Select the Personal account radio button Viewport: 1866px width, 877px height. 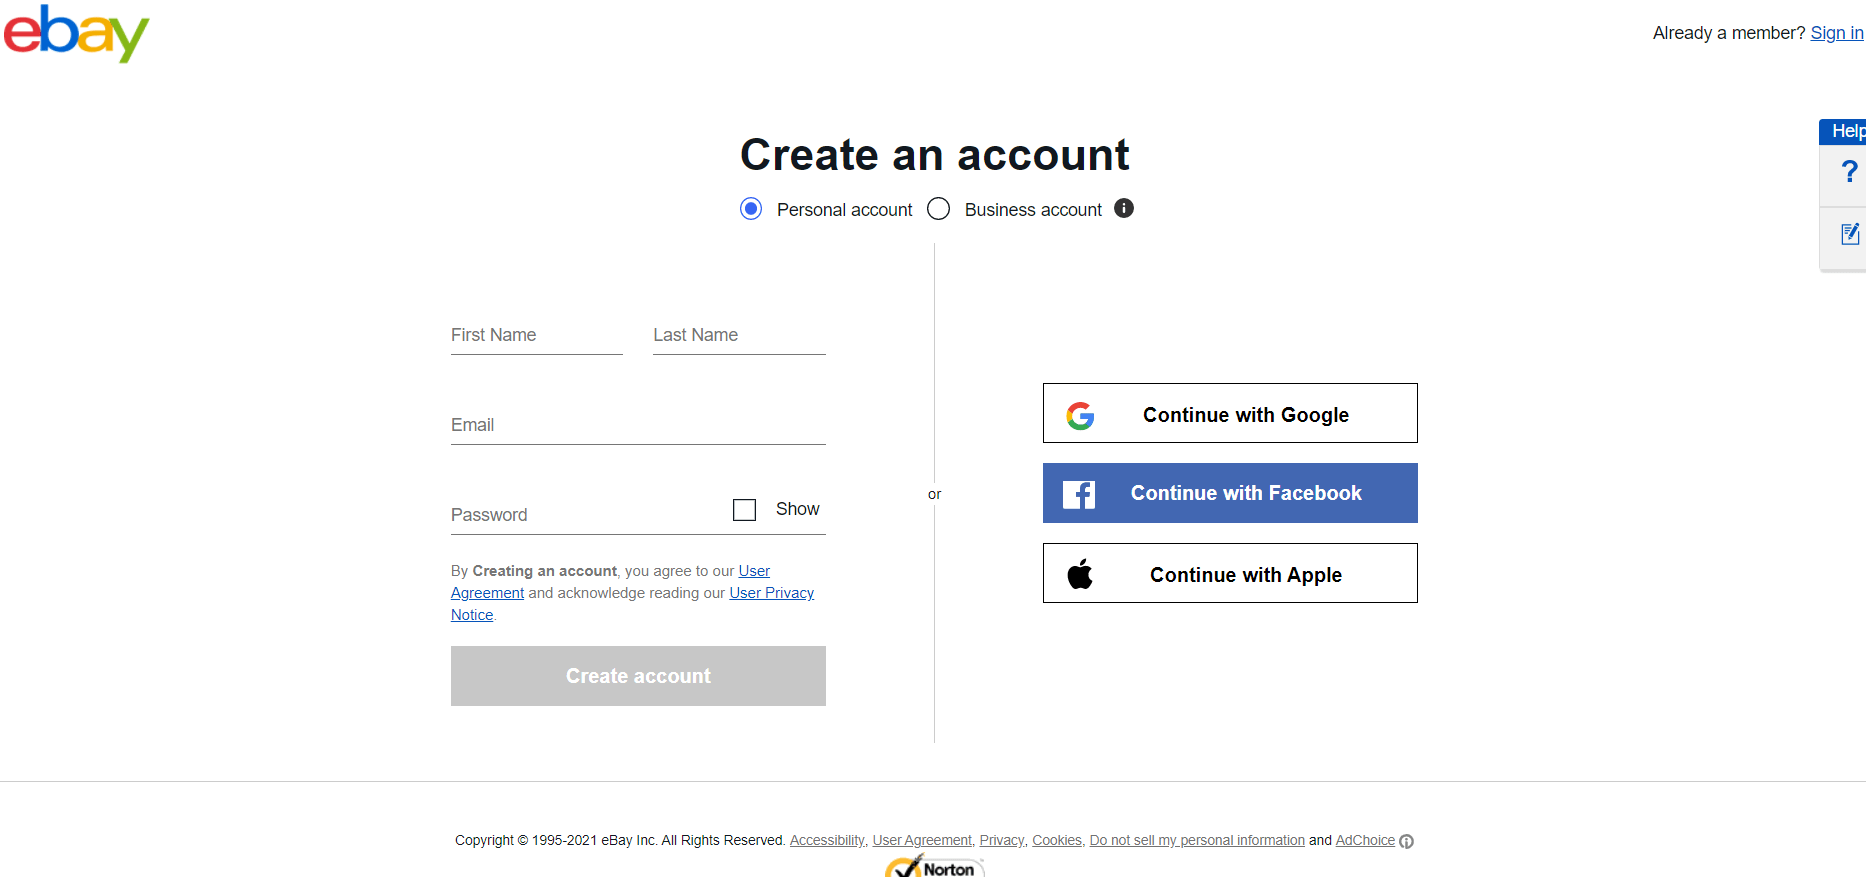751,208
